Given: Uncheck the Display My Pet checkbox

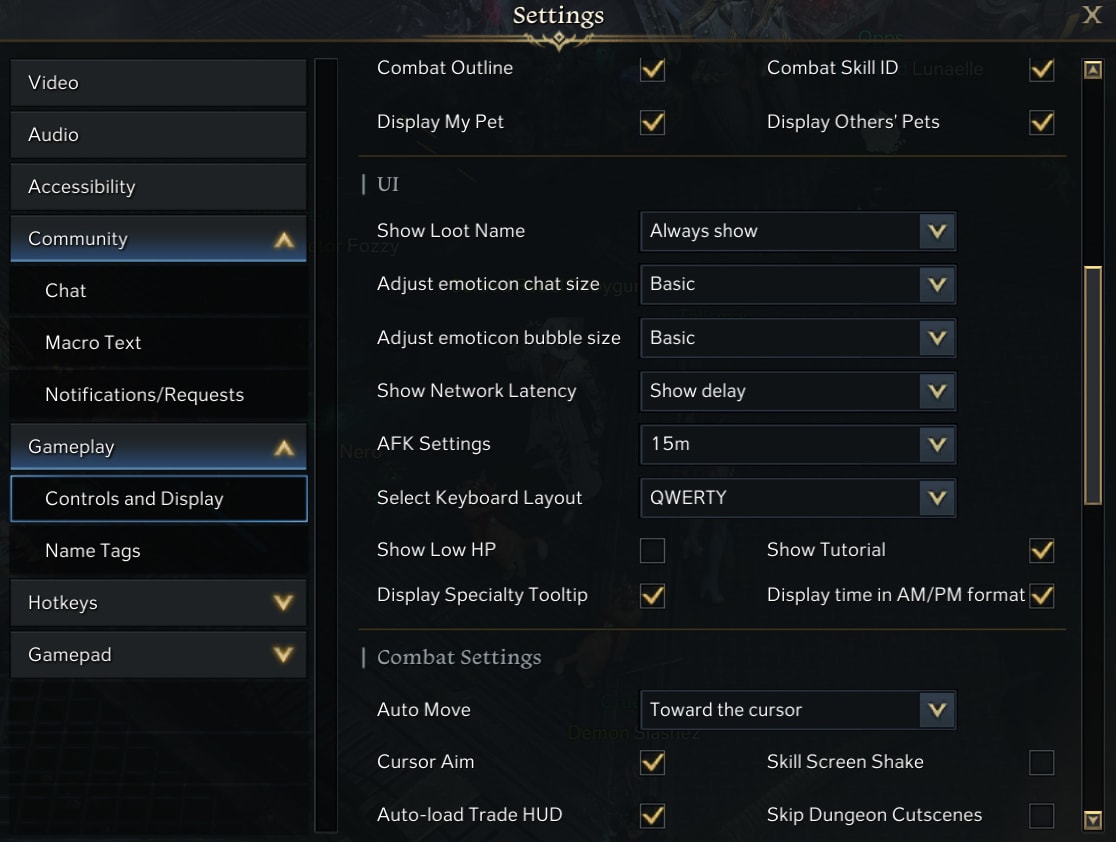Looking at the screenshot, I should tap(652, 122).
